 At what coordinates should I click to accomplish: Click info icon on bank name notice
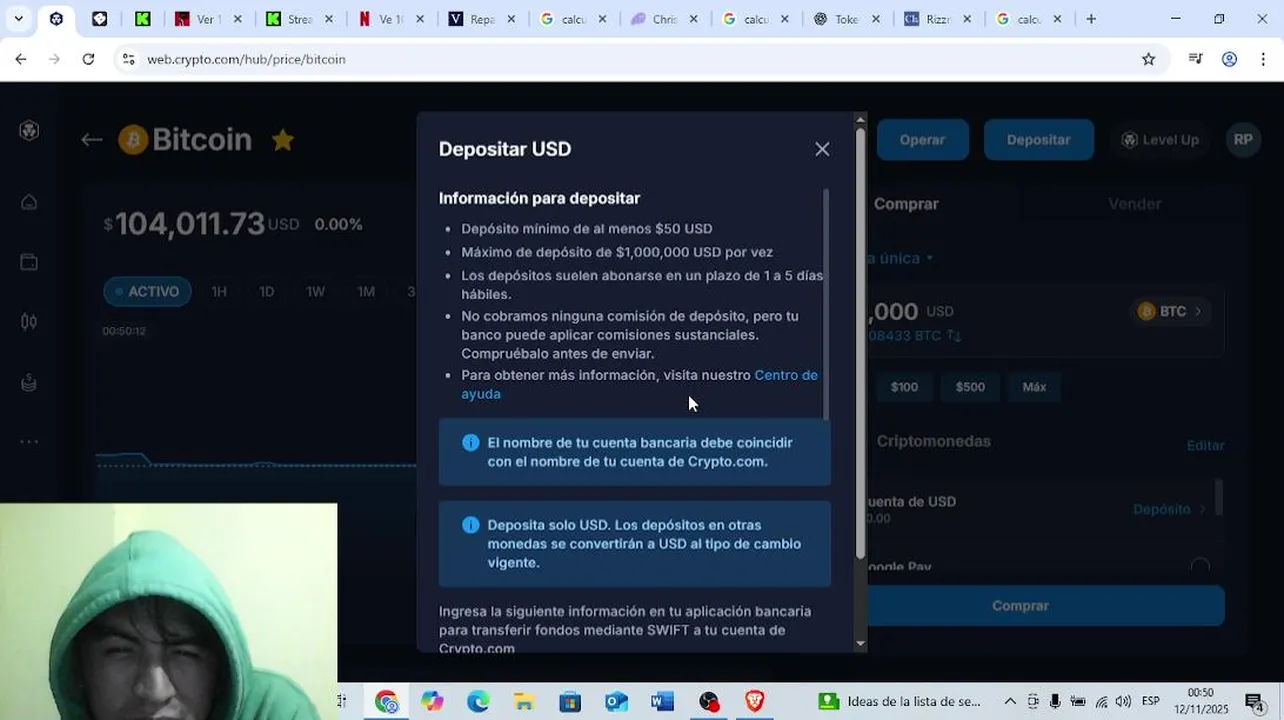471,442
